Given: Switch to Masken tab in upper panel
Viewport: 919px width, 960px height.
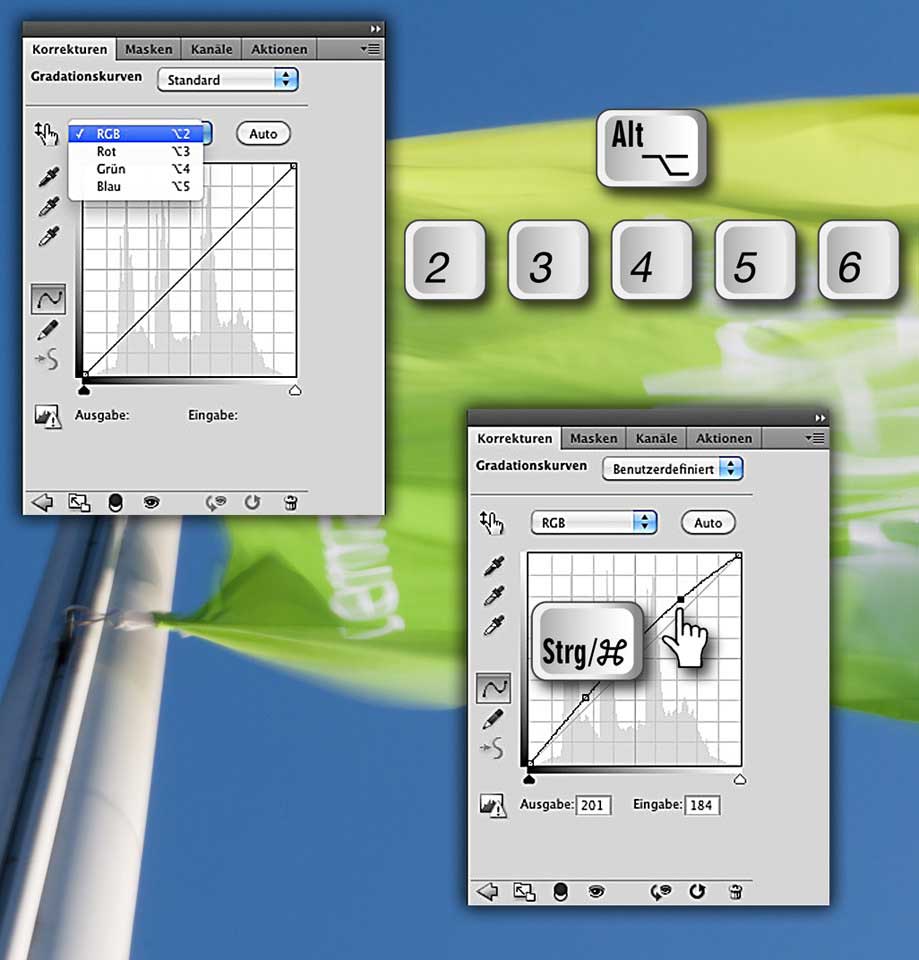Looking at the screenshot, I should (x=149, y=49).
